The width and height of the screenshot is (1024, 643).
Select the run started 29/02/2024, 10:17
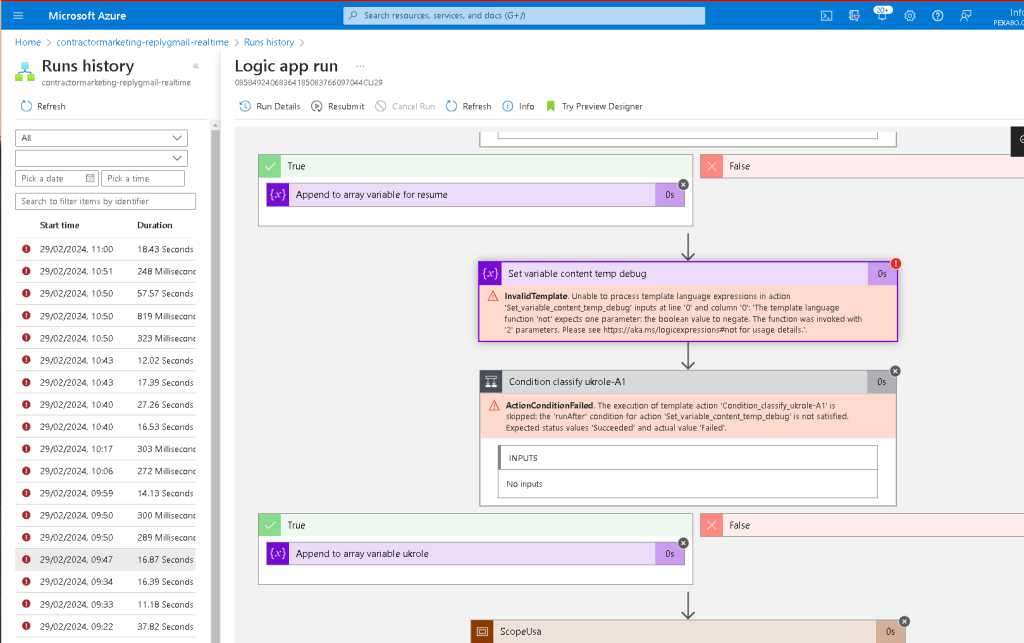click(105, 449)
